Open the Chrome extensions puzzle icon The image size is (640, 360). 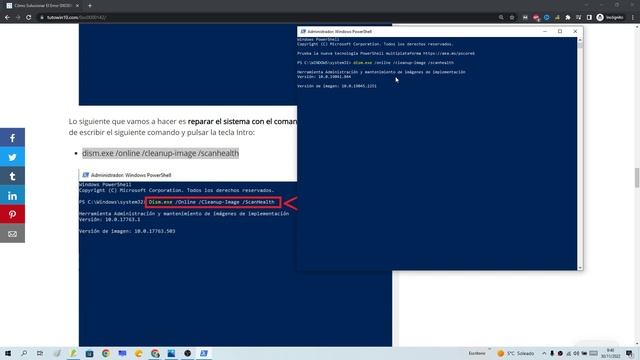coord(568,18)
